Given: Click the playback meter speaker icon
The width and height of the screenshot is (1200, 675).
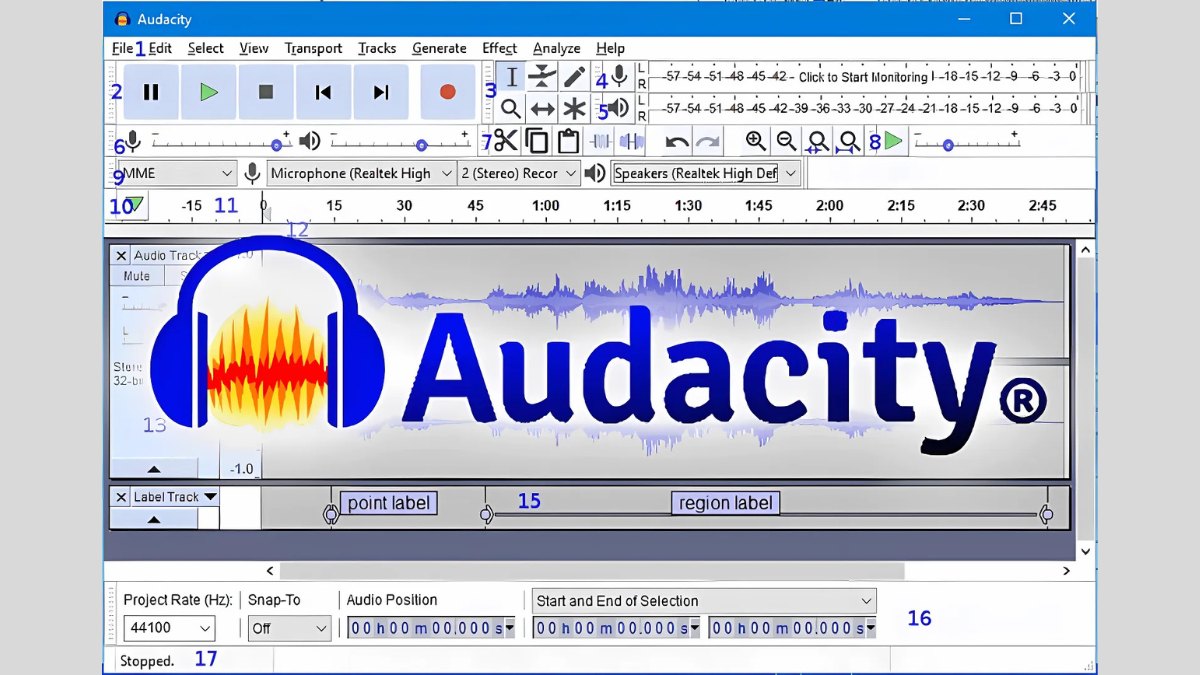Looking at the screenshot, I should (619, 108).
